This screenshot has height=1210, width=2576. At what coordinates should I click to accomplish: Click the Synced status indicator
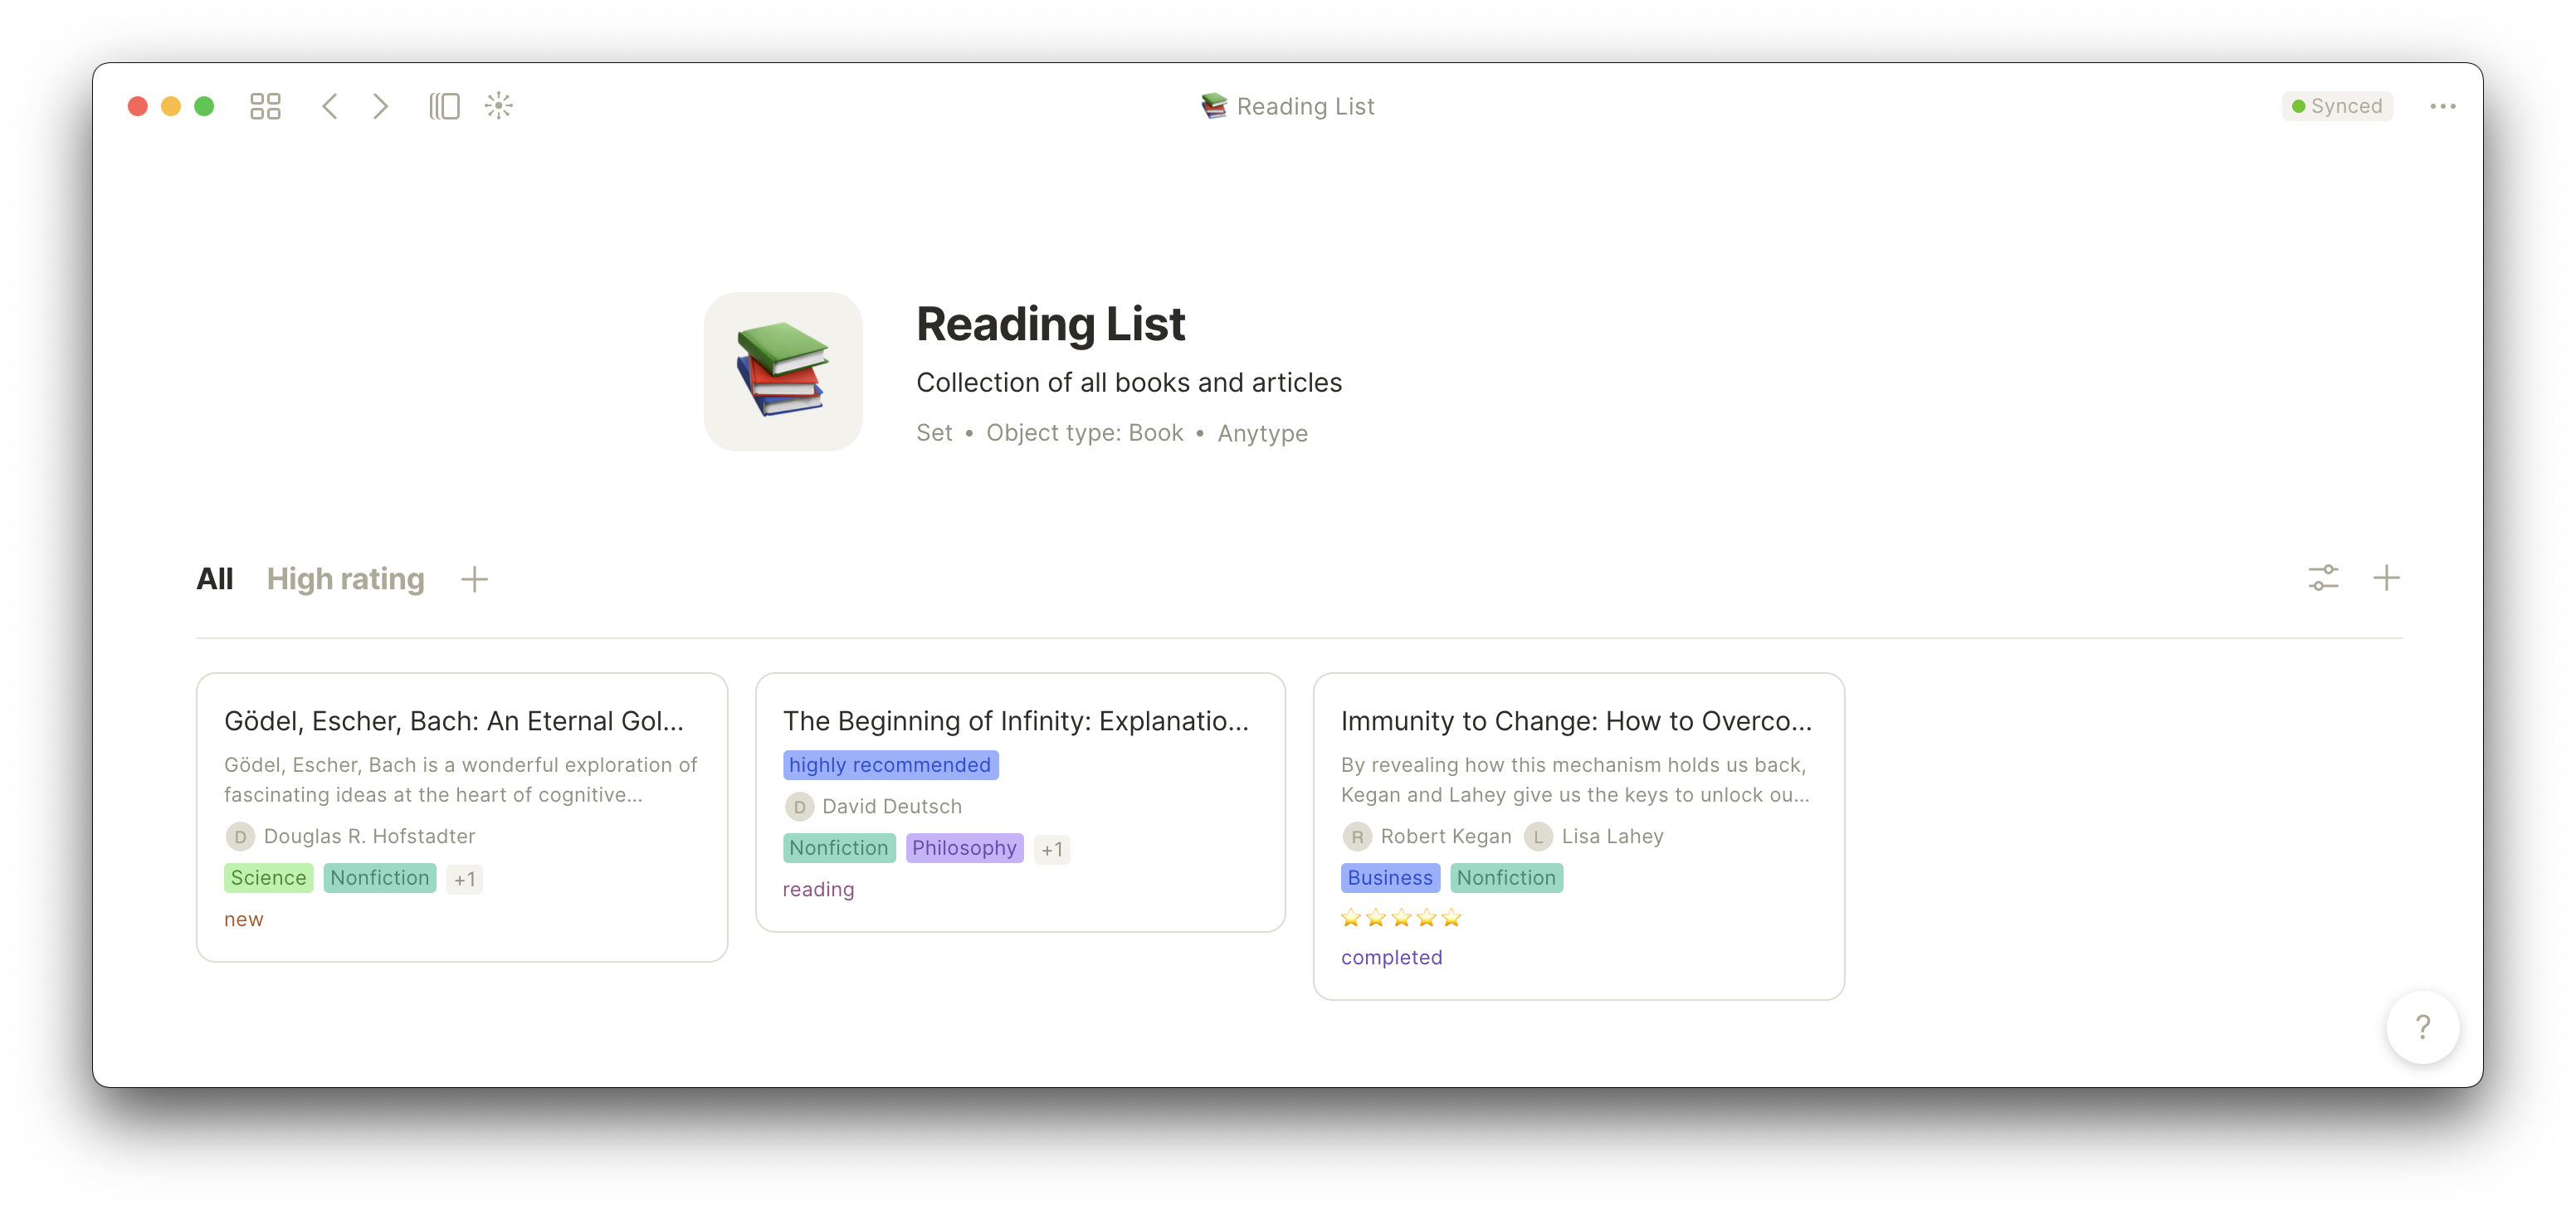pos(2337,106)
